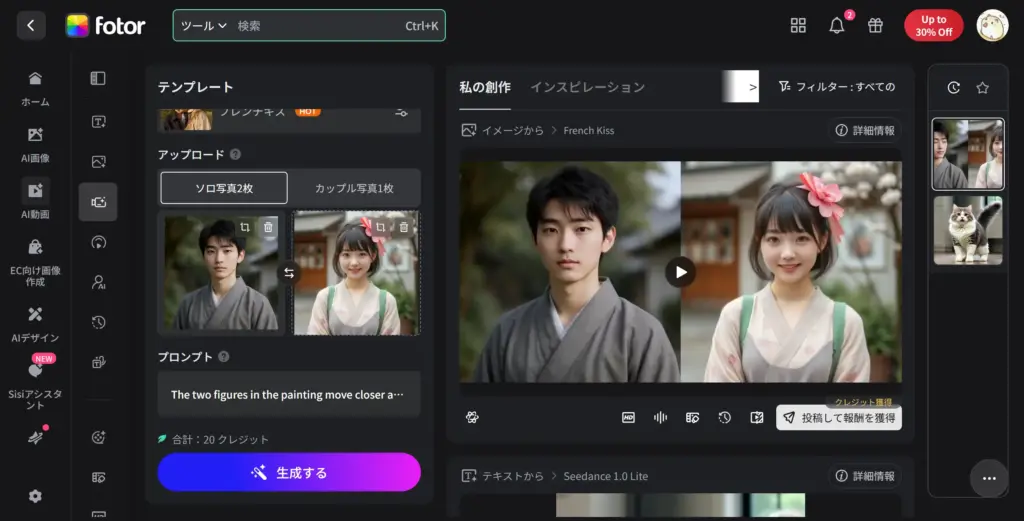Open the user profile avatar
The width and height of the screenshot is (1024, 521).
(992, 25)
